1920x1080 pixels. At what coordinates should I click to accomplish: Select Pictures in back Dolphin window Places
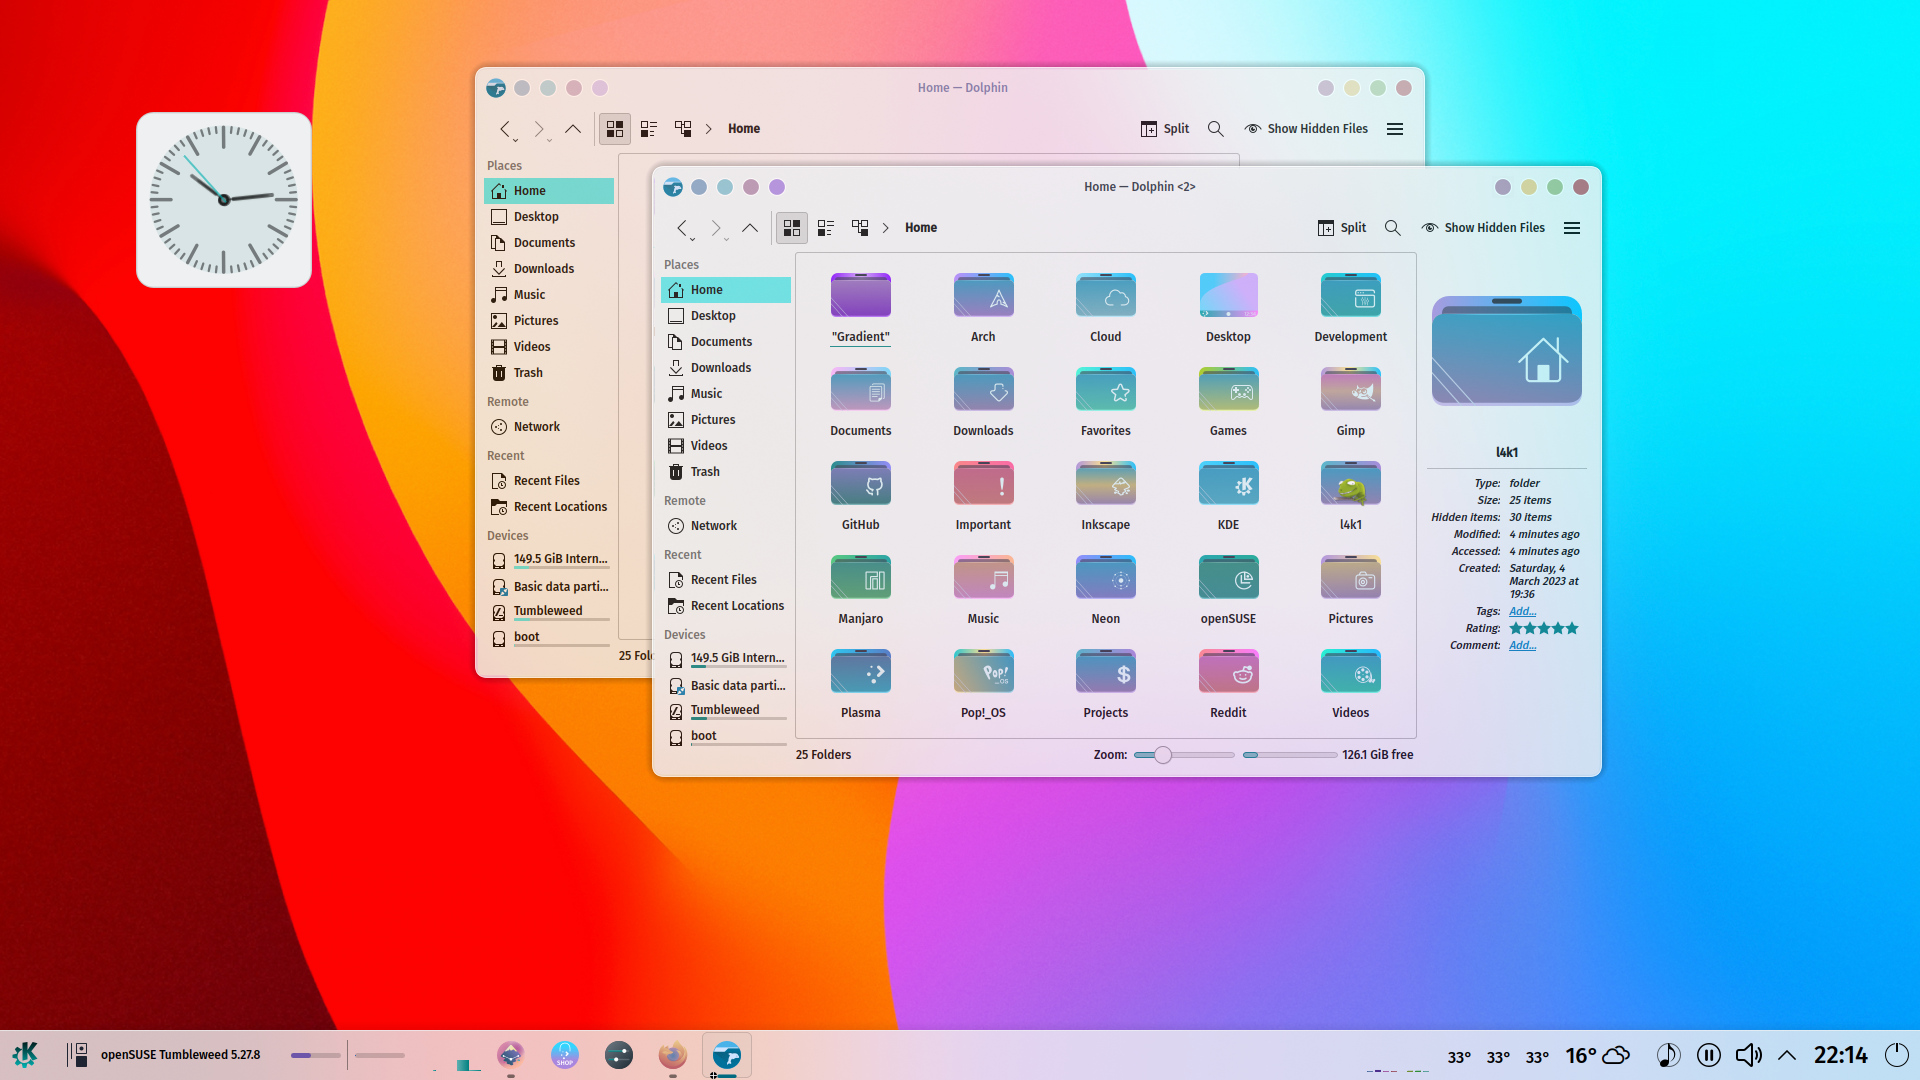(x=549, y=321)
